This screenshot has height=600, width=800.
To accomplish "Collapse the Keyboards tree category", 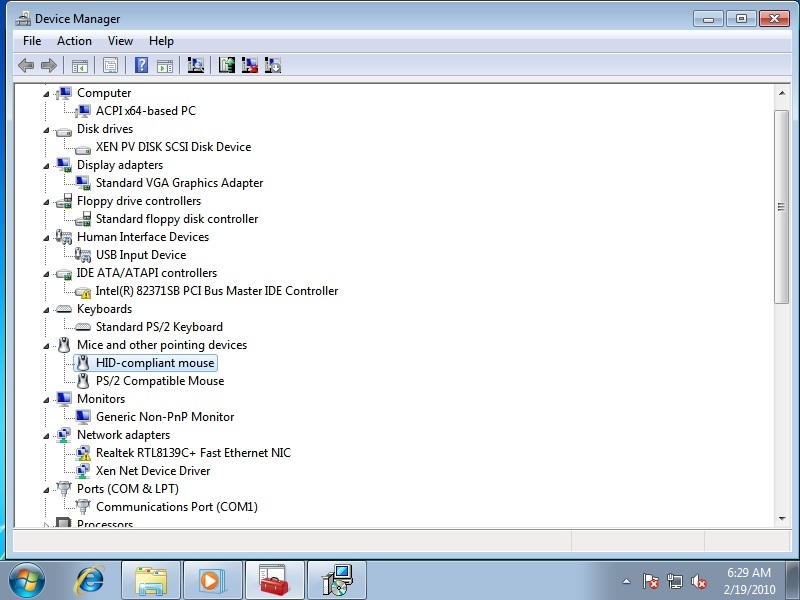I will tap(46, 310).
